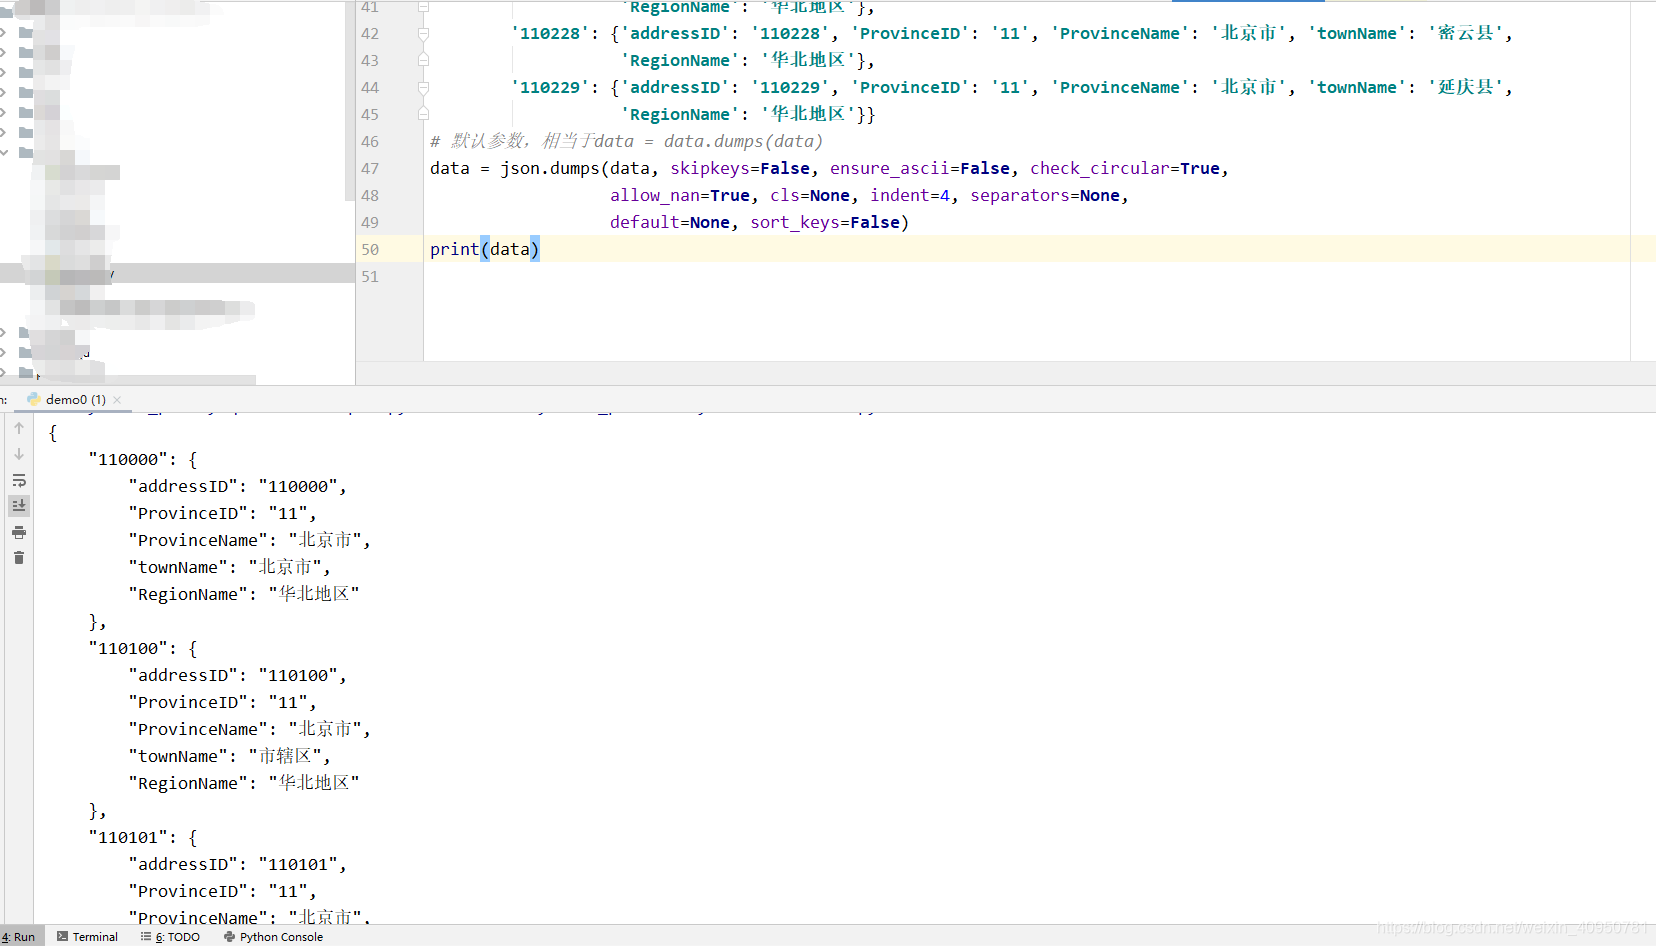
Task: Click "110100" key in console output
Action: tap(128, 648)
